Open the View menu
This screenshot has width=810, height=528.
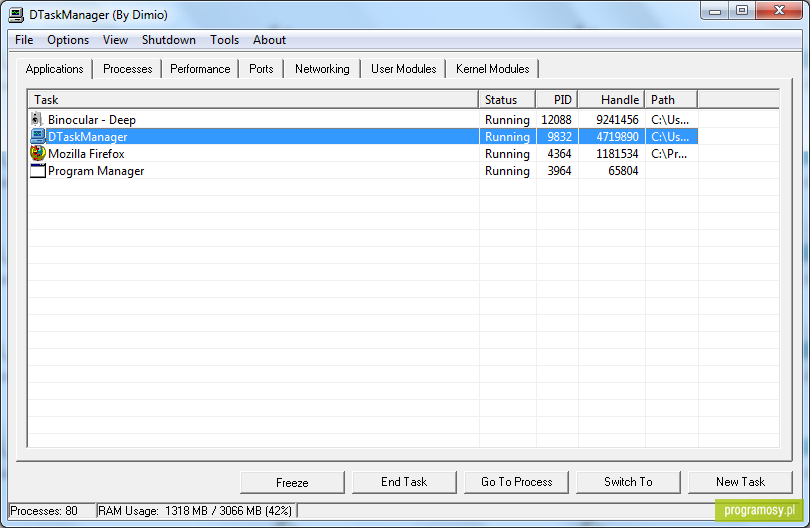tap(115, 40)
